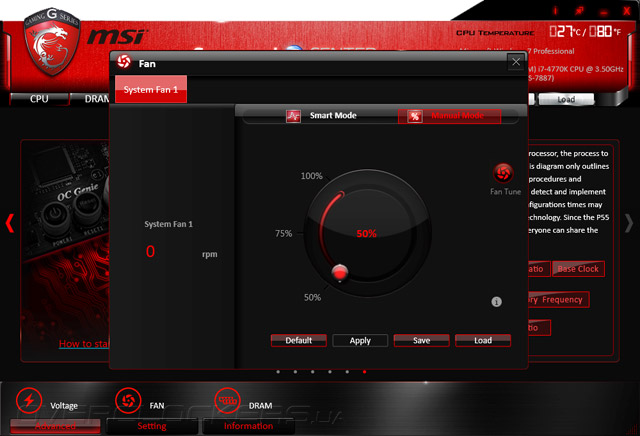Image resolution: width=640 pixels, height=436 pixels.
Task: Click the info icon in the title bar
Action: click(555, 11)
